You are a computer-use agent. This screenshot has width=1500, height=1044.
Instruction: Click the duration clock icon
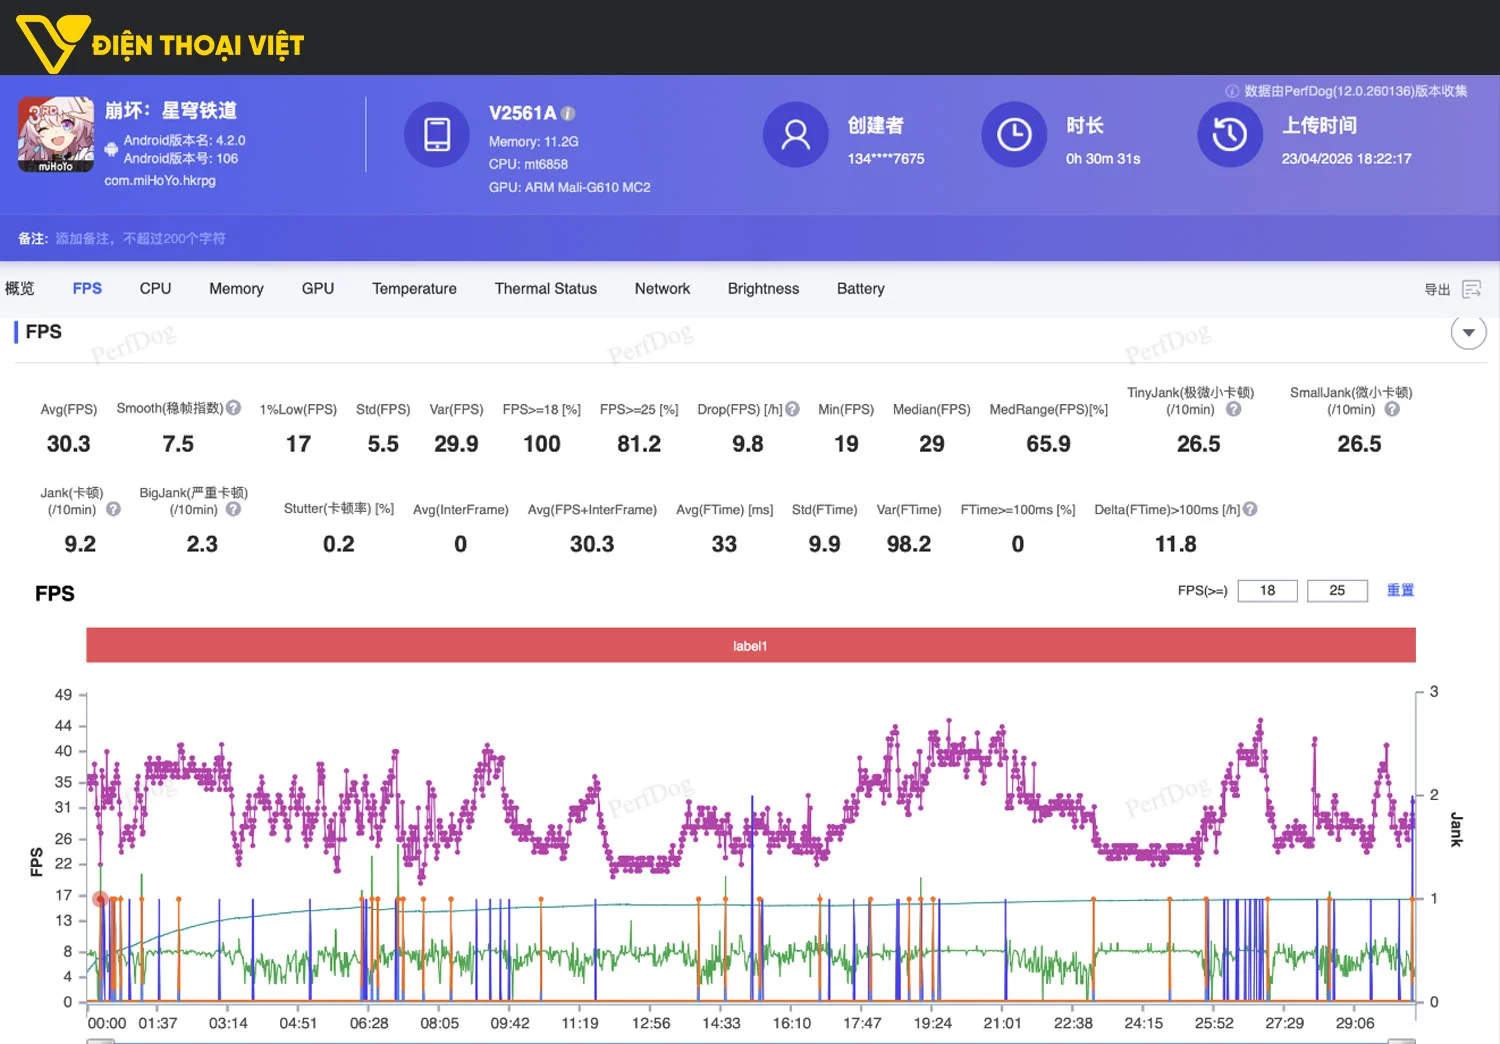pyautogui.click(x=1014, y=134)
